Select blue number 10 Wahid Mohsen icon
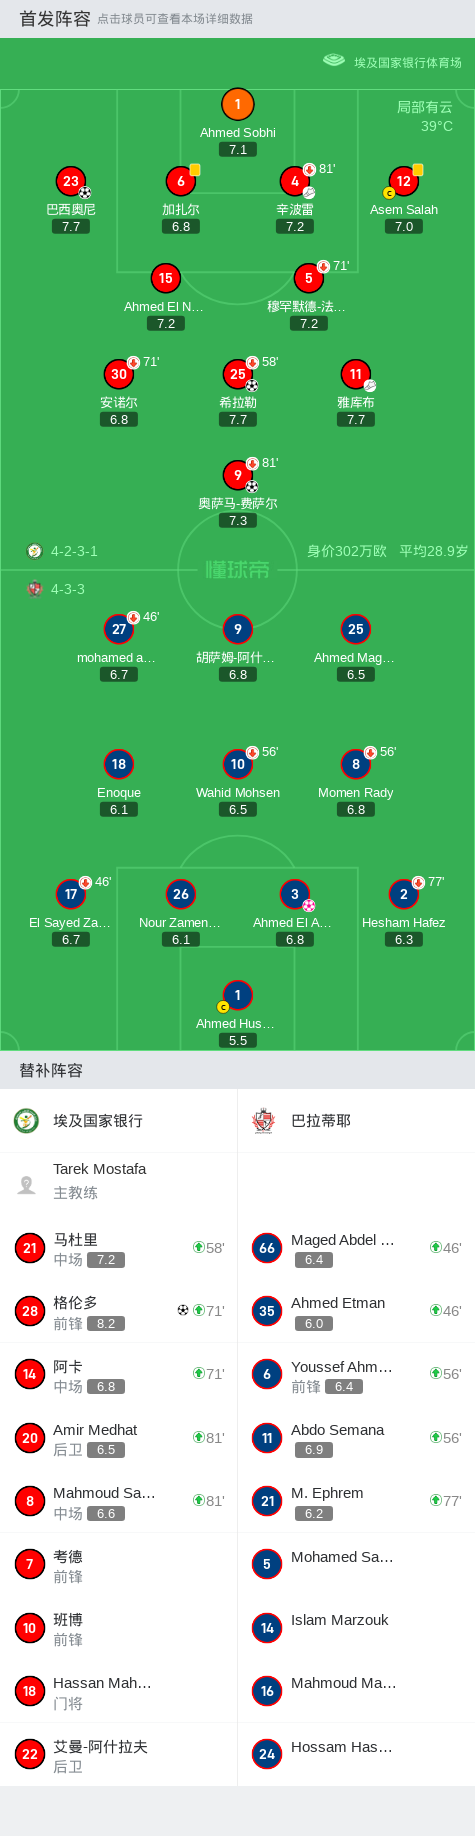The image size is (475, 1836). click(x=237, y=764)
